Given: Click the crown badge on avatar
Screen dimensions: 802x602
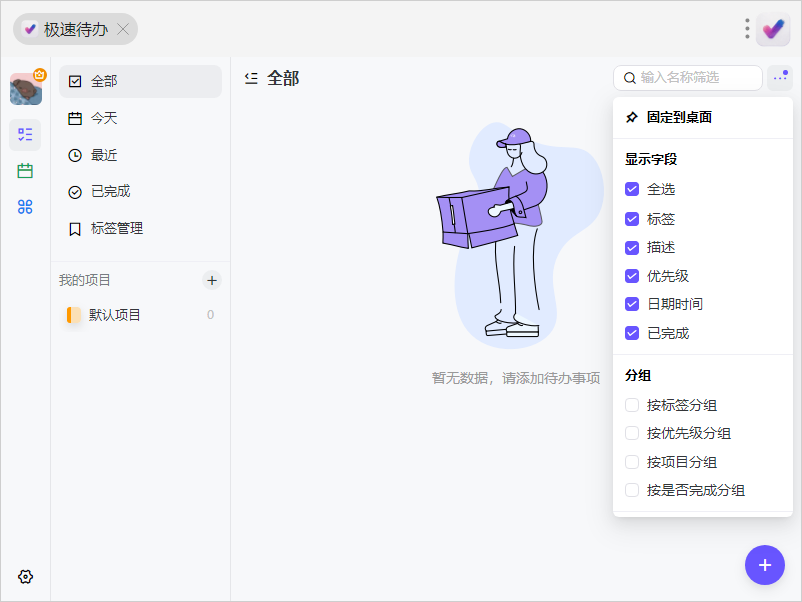Looking at the screenshot, I should [x=39, y=75].
